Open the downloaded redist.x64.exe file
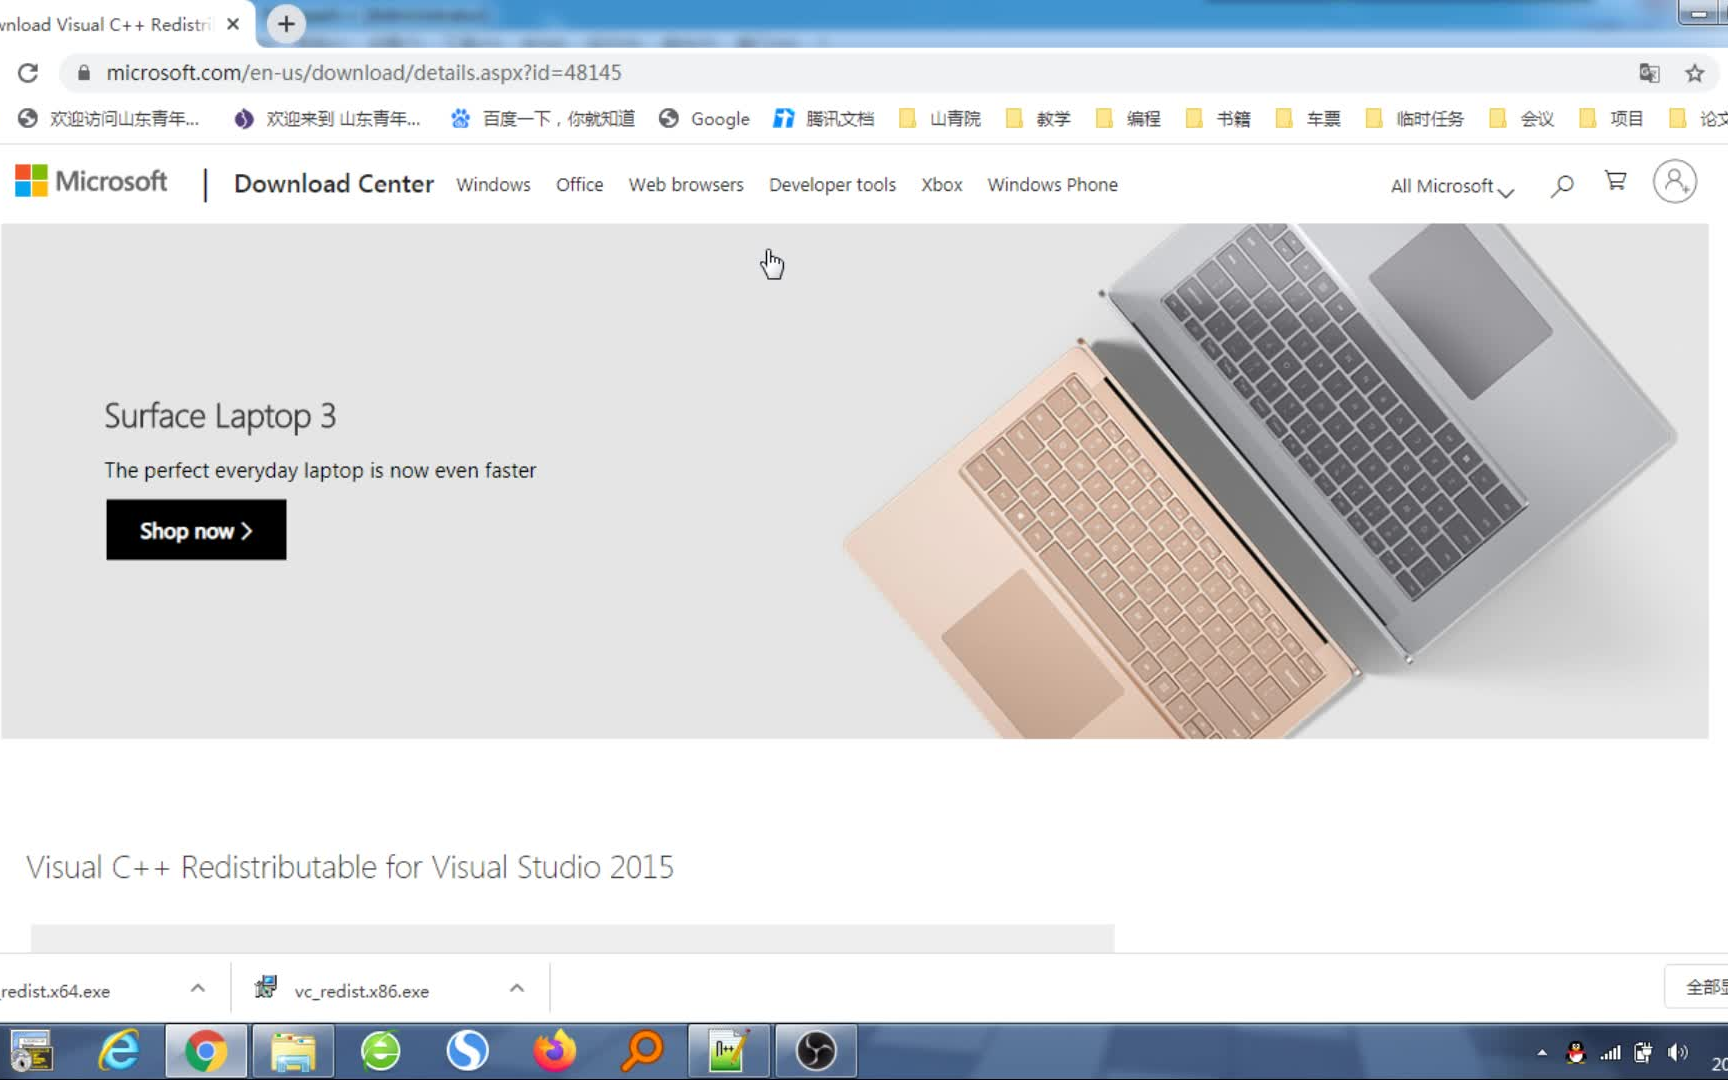The image size is (1728, 1080). 55,991
